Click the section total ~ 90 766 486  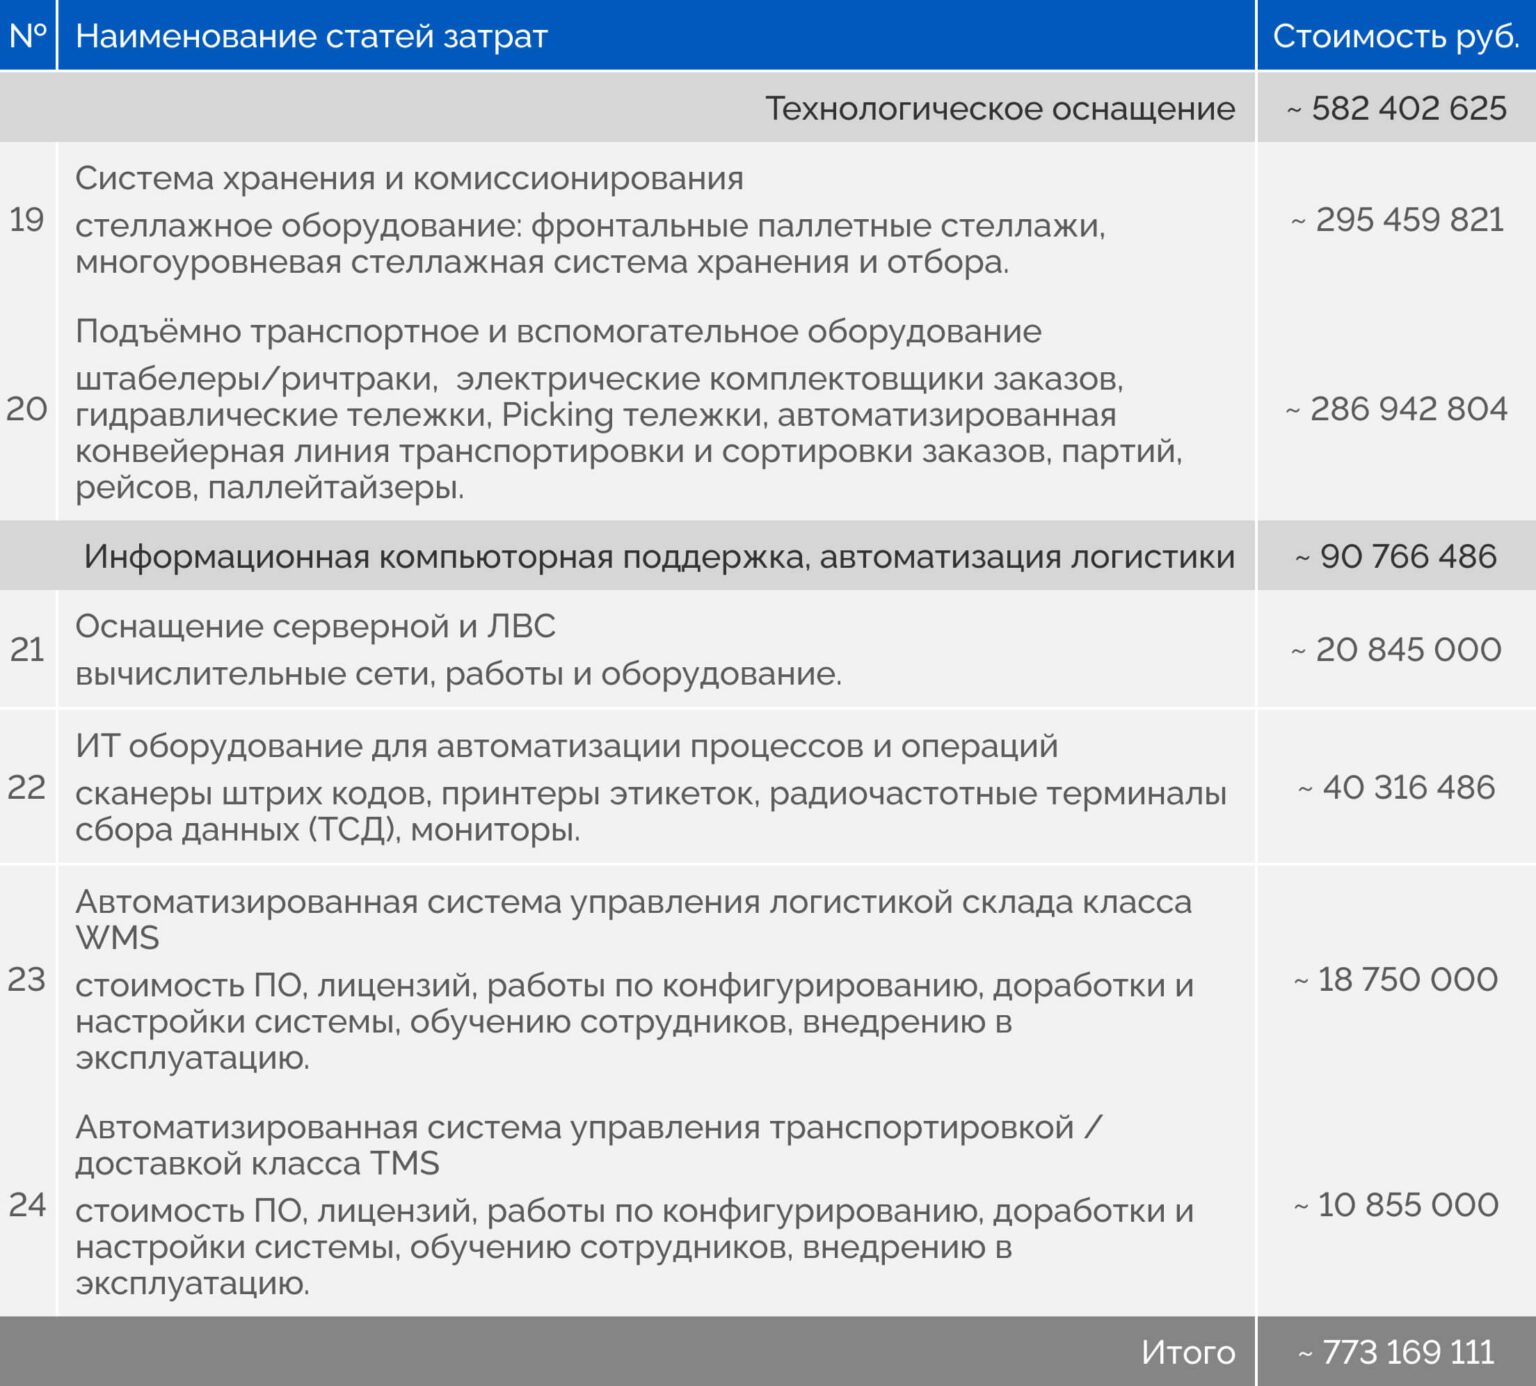tap(1396, 556)
